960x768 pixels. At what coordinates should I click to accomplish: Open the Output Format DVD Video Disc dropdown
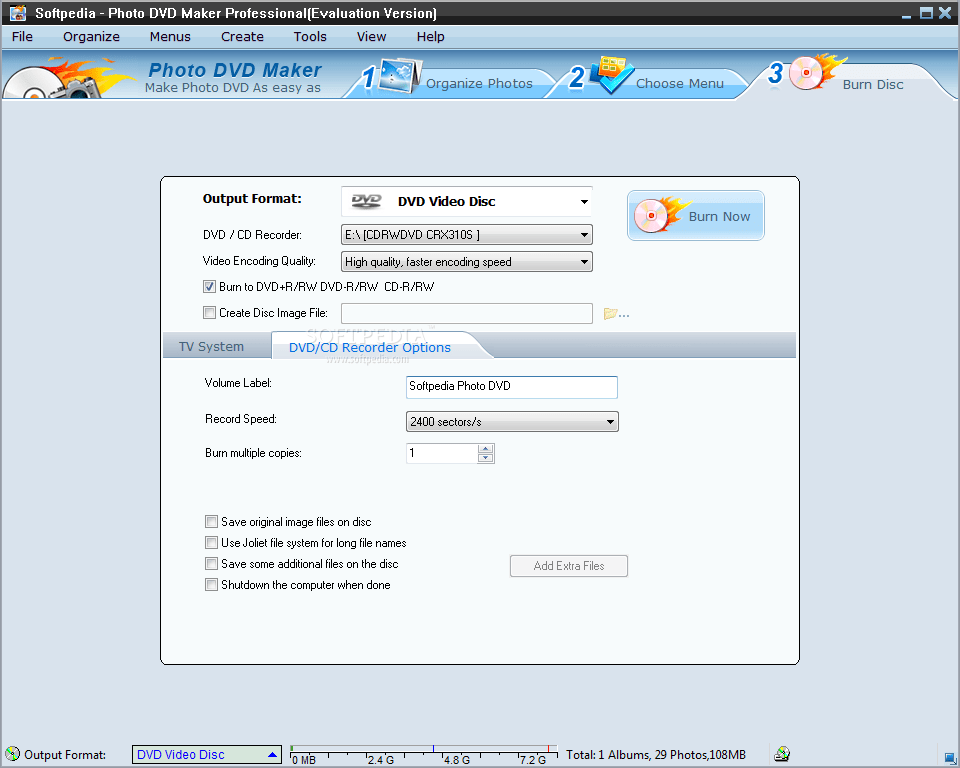(467, 201)
